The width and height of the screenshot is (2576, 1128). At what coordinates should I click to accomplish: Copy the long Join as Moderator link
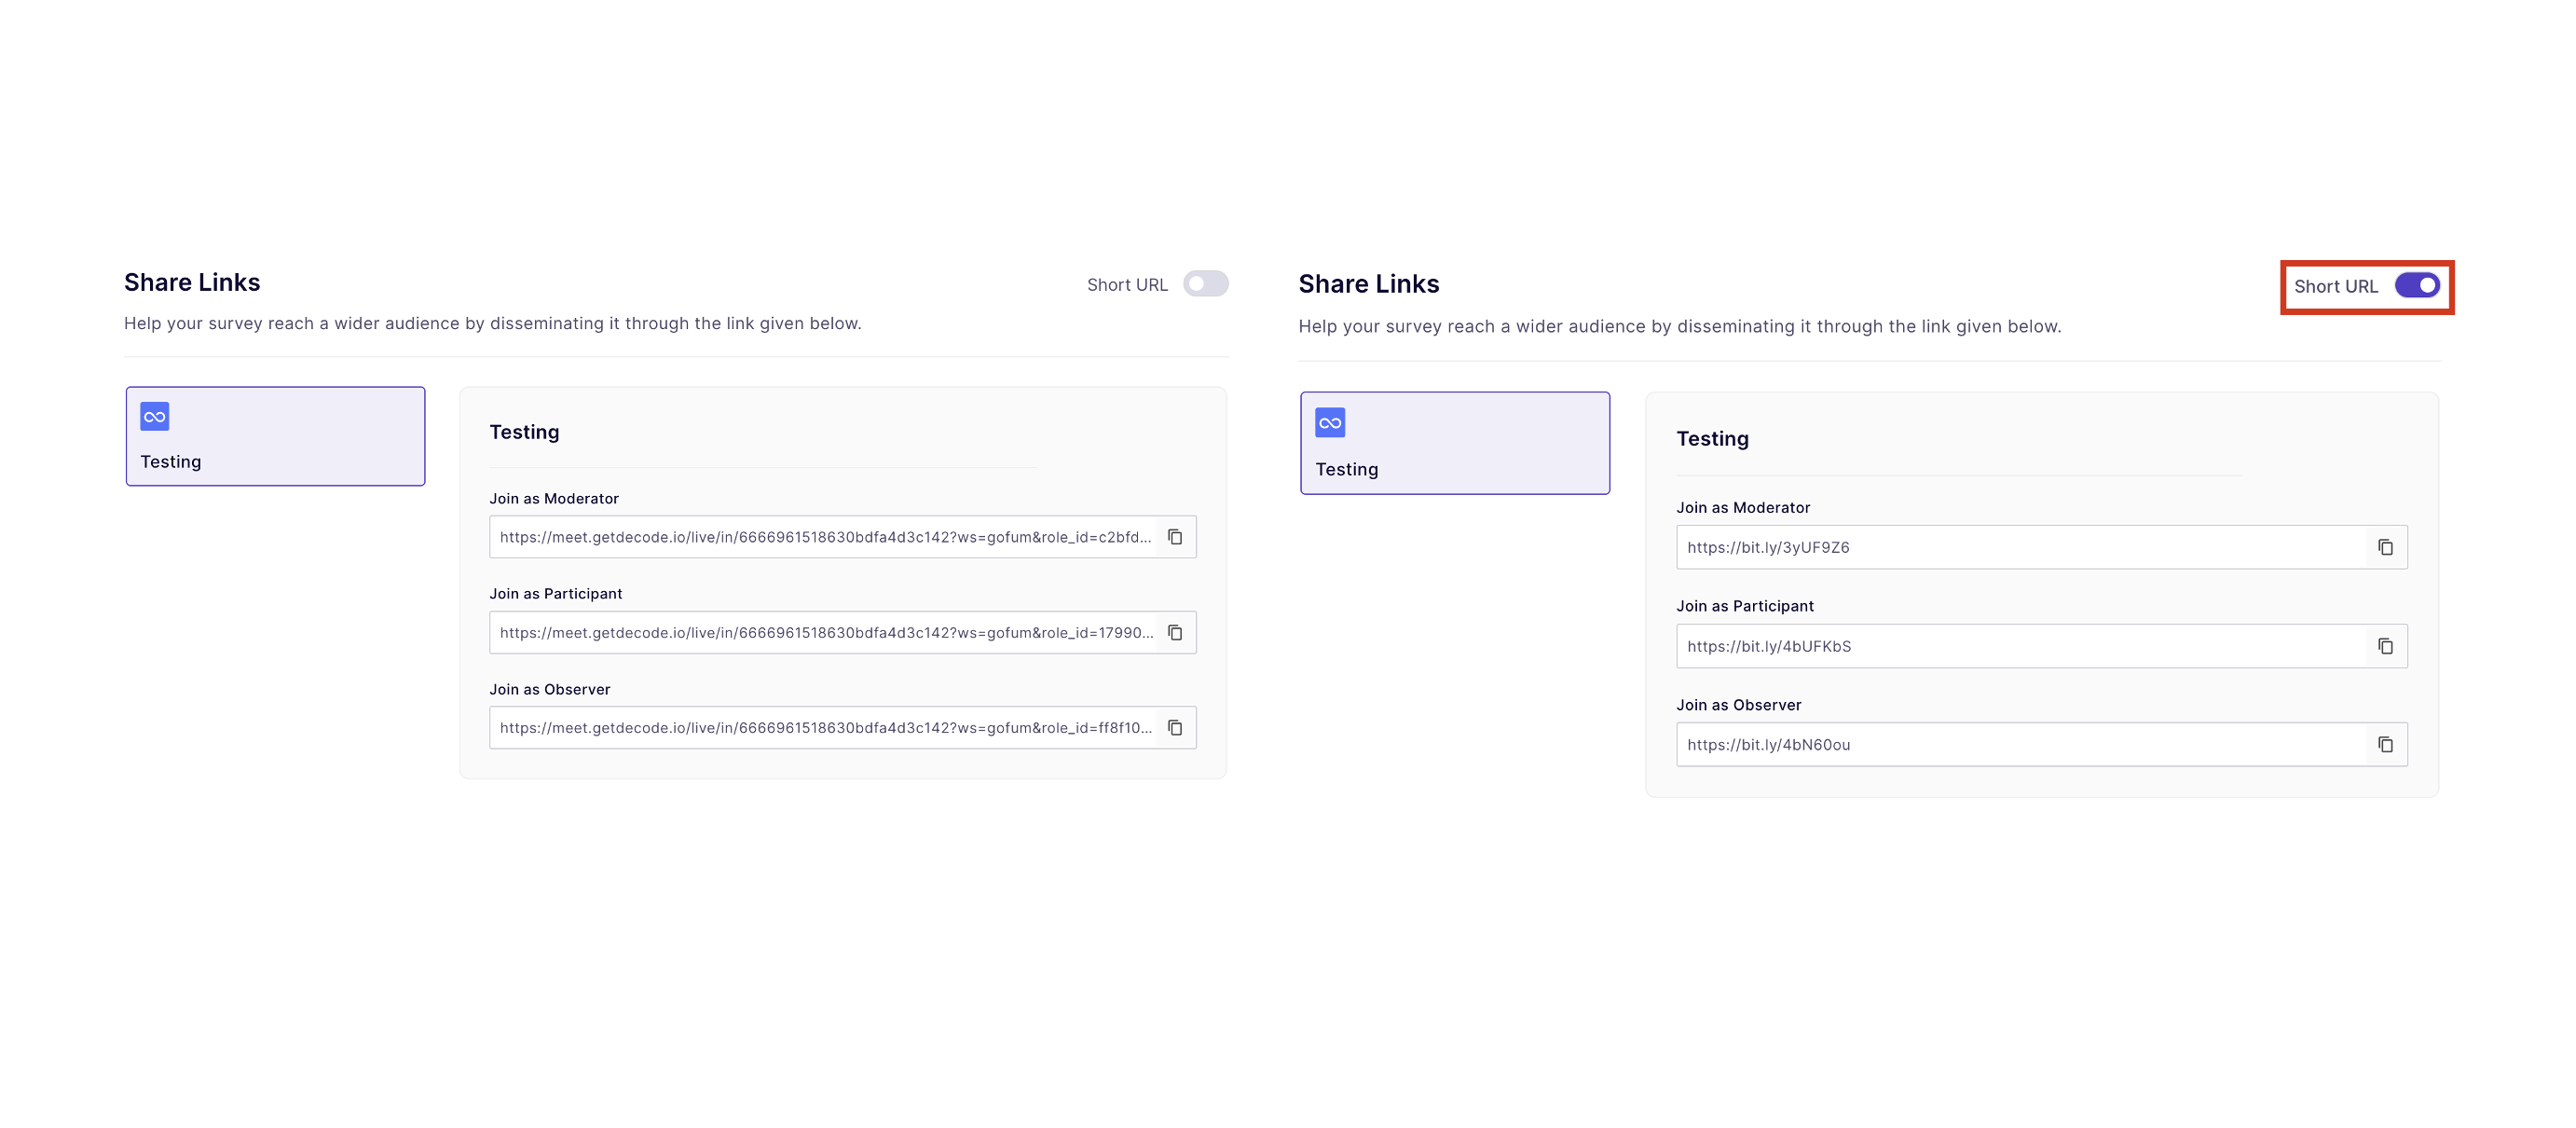click(1175, 537)
